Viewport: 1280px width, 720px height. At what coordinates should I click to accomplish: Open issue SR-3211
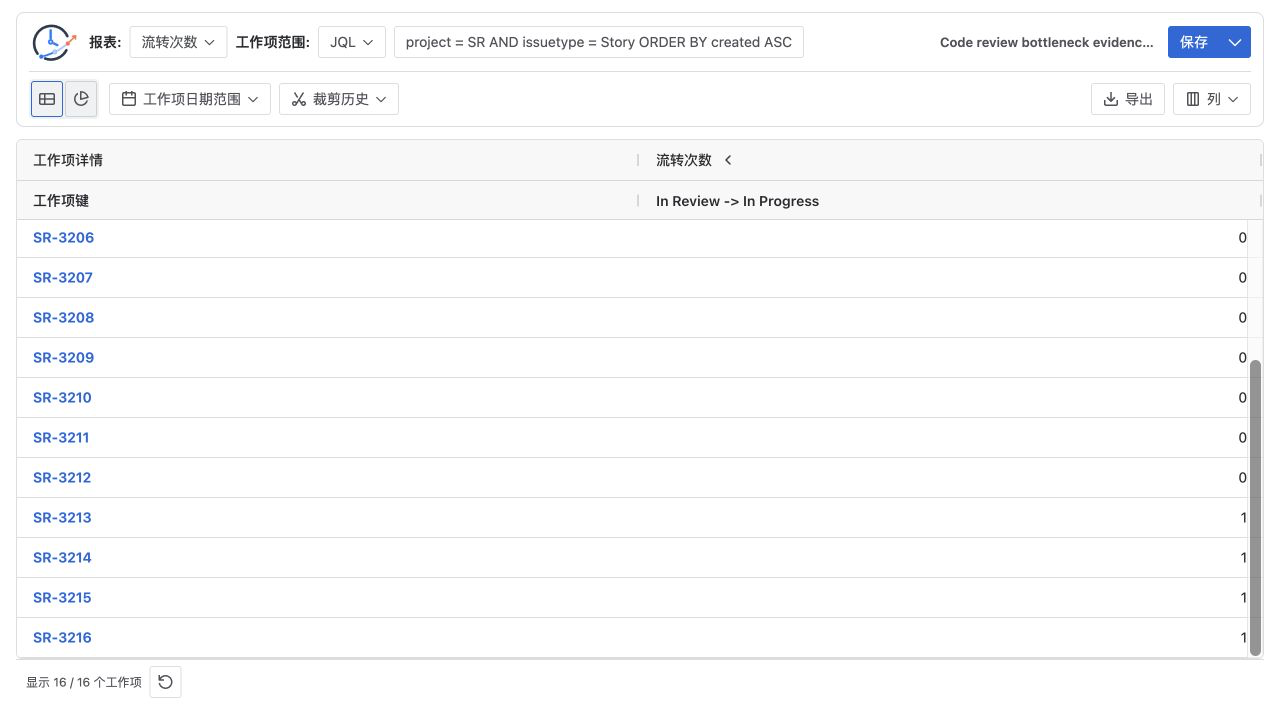coord(61,438)
